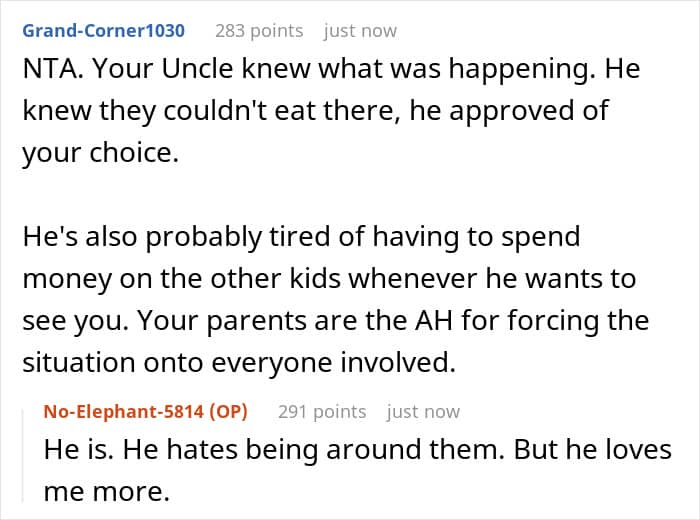Collapse the reply thread using the vertical line
This screenshot has width=700, height=520.
[23, 455]
